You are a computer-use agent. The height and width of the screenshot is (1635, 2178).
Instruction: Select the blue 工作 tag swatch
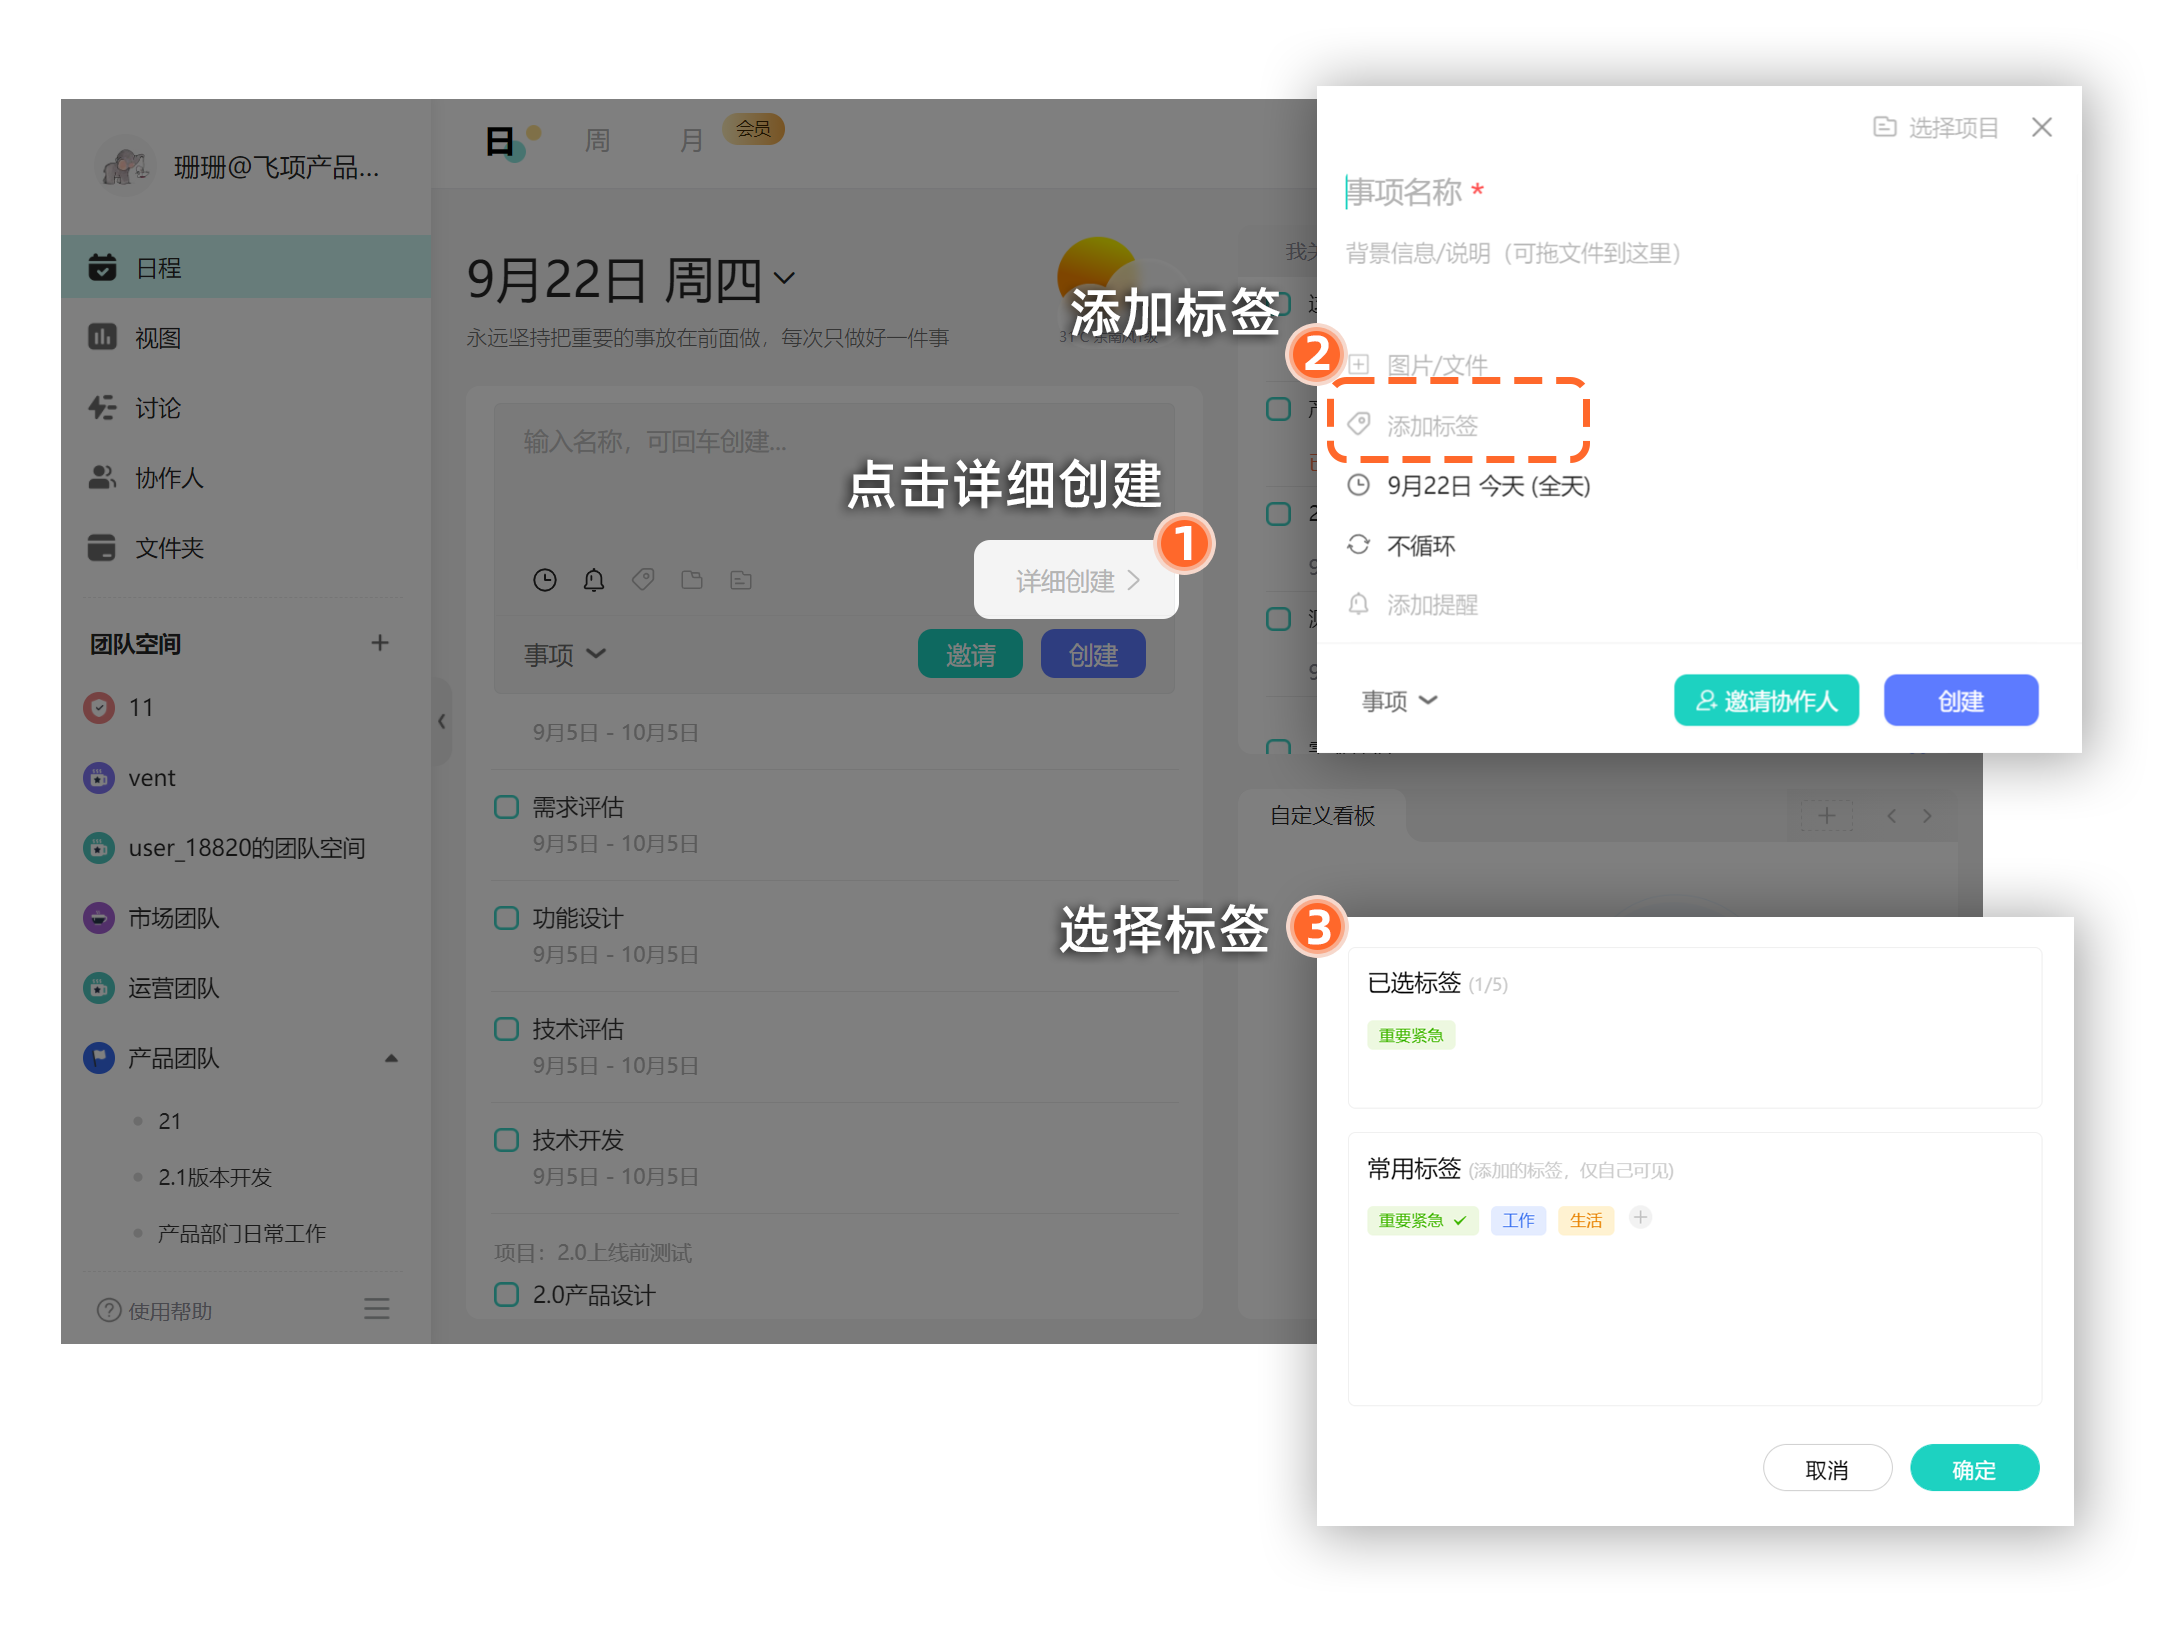pyautogui.click(x=1517, y=1220)
